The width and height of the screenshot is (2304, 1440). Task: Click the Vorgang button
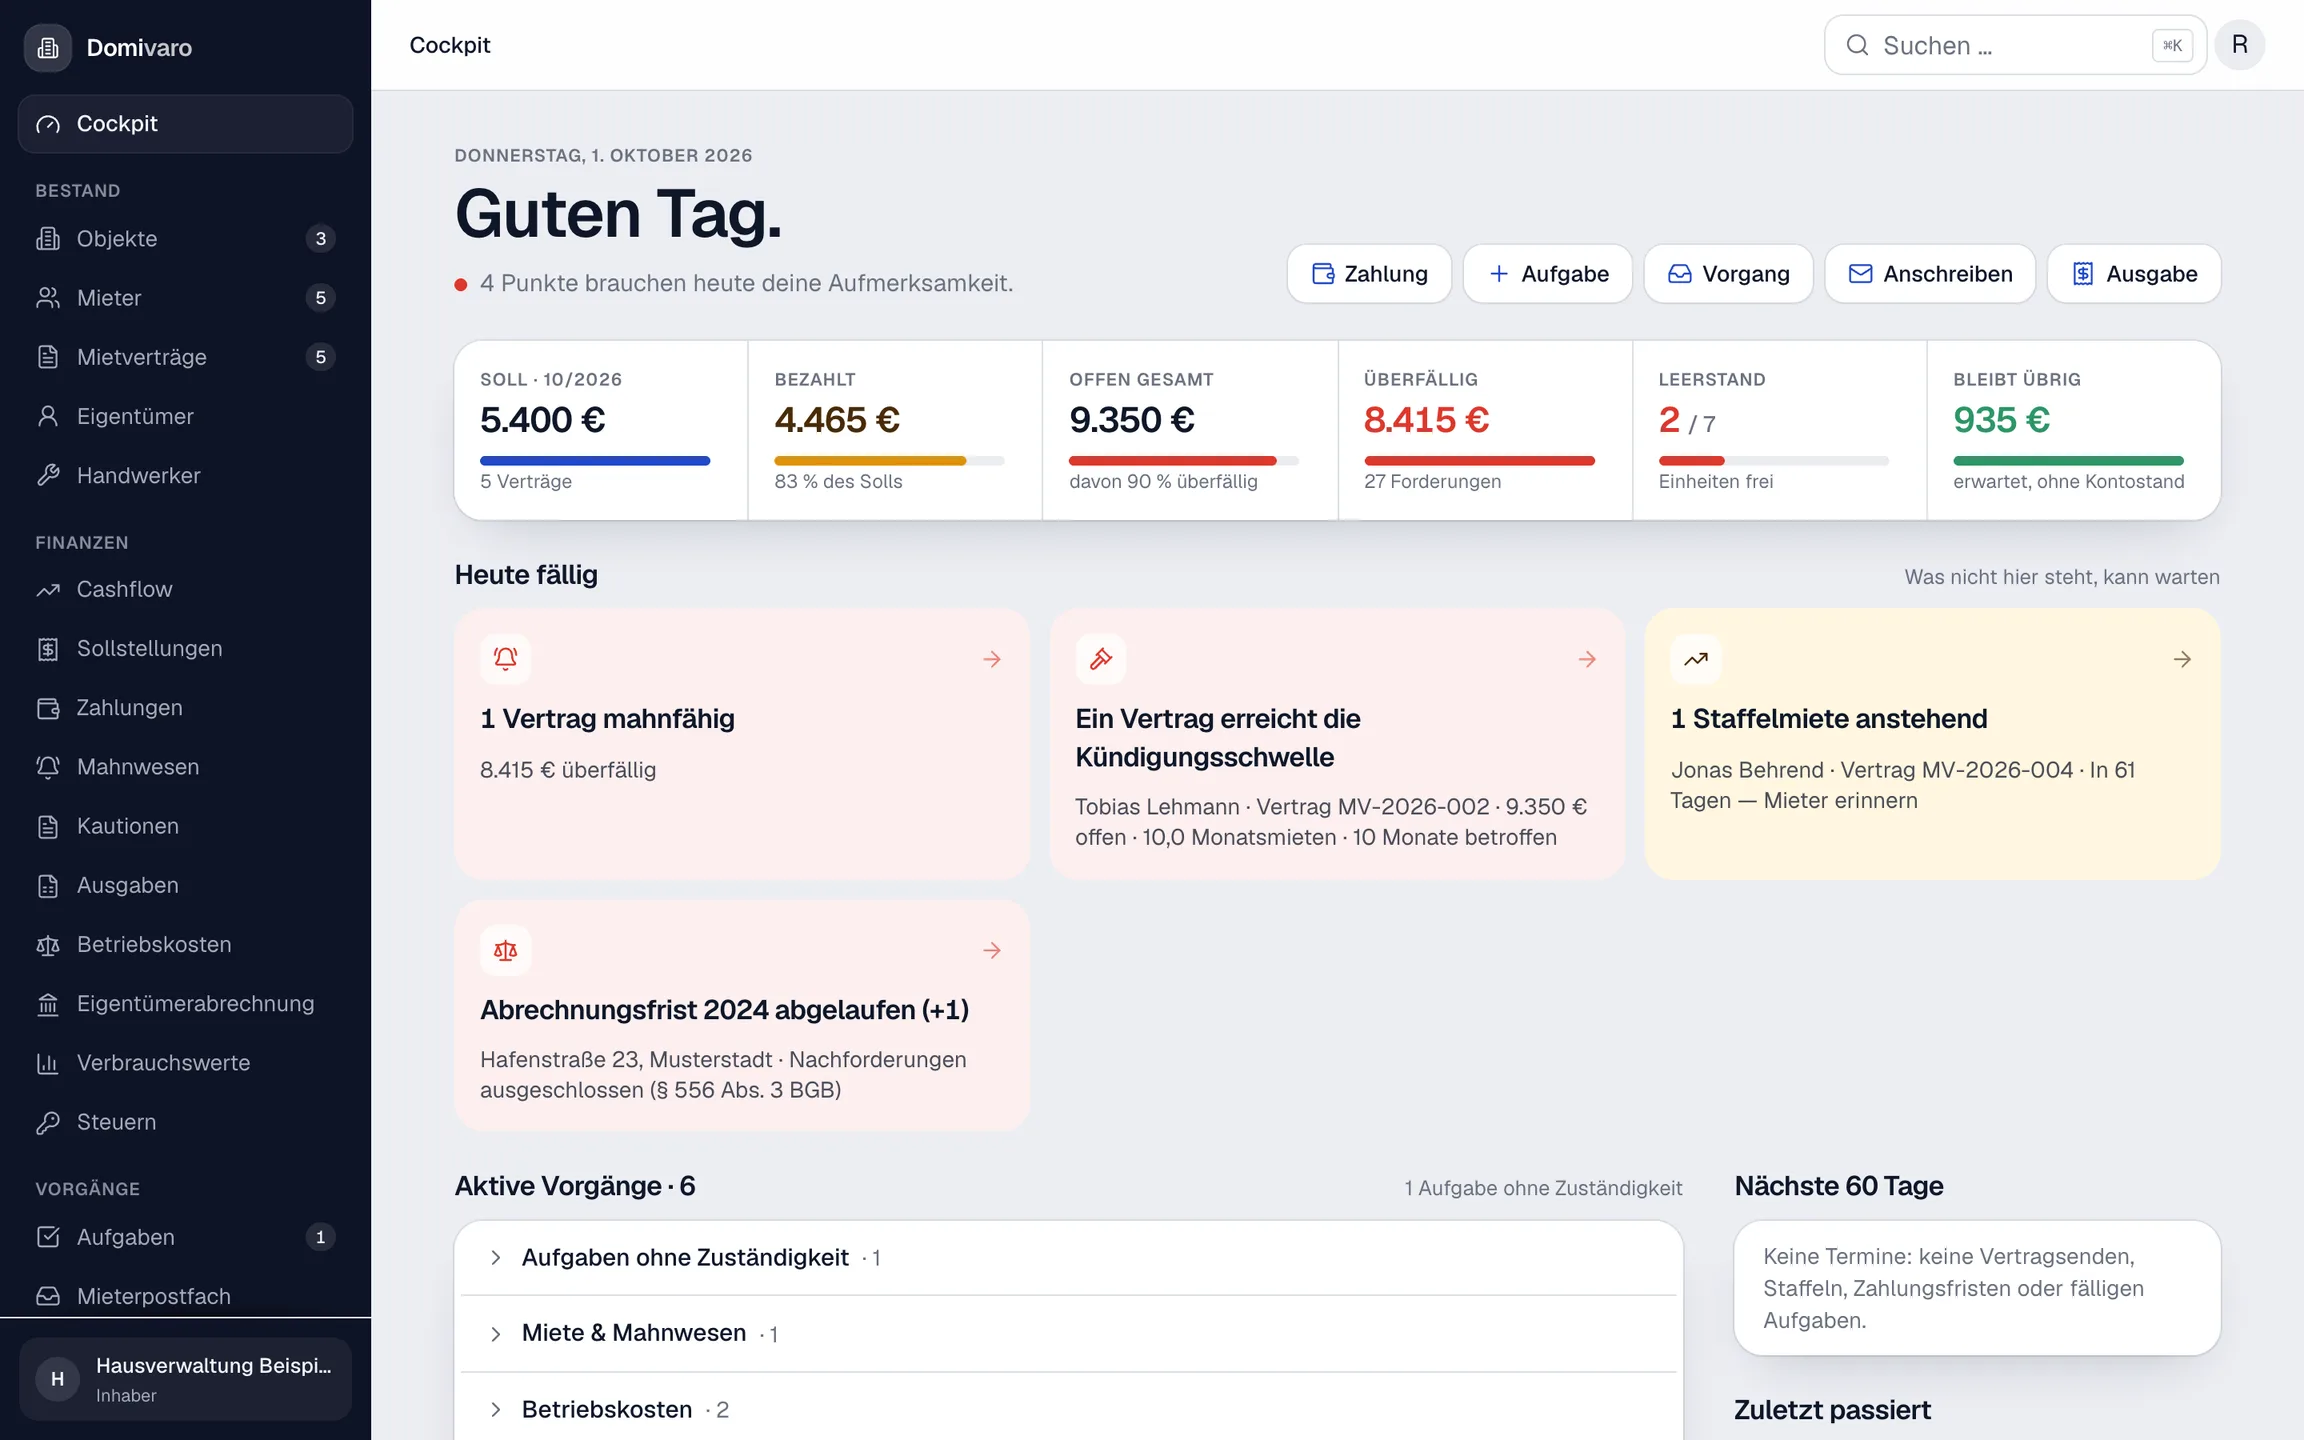click(1728, 273)
